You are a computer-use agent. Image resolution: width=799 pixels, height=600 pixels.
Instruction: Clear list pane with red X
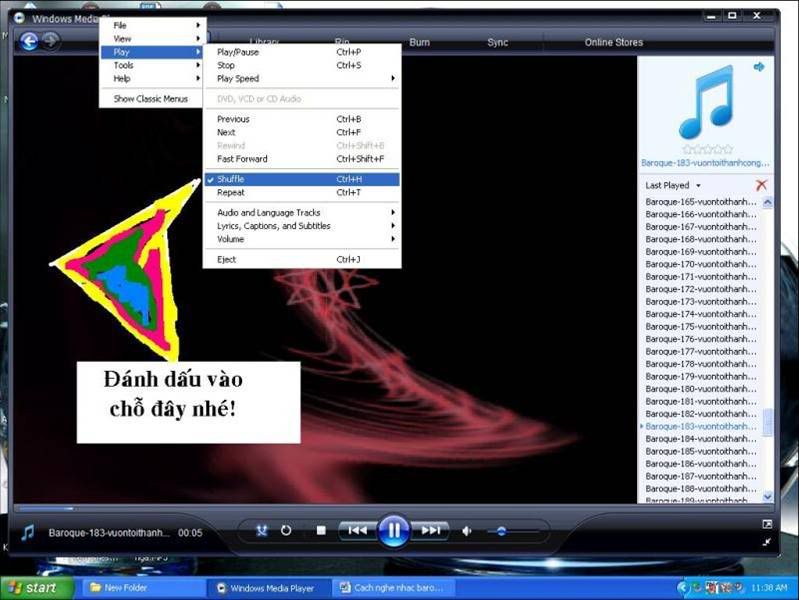pyautogui.click(x=761, y=185)
